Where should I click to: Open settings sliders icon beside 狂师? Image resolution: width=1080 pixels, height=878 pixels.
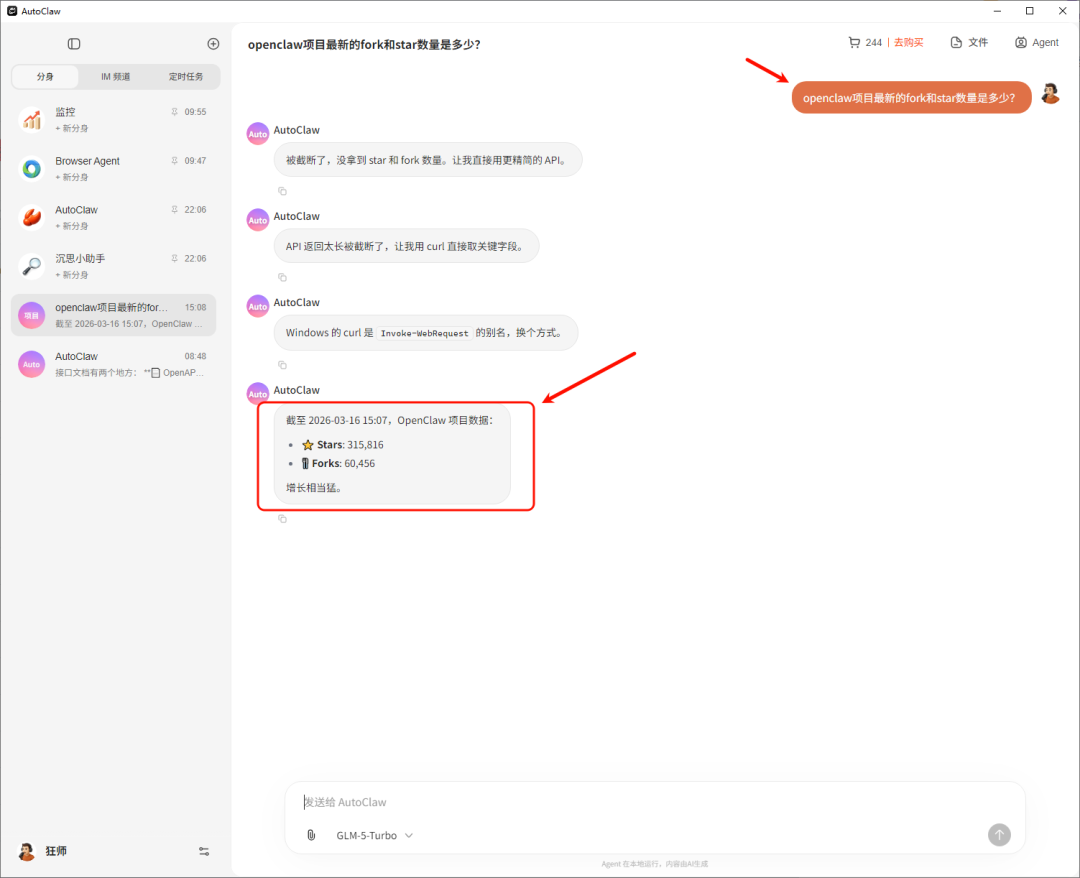[204, 852]
